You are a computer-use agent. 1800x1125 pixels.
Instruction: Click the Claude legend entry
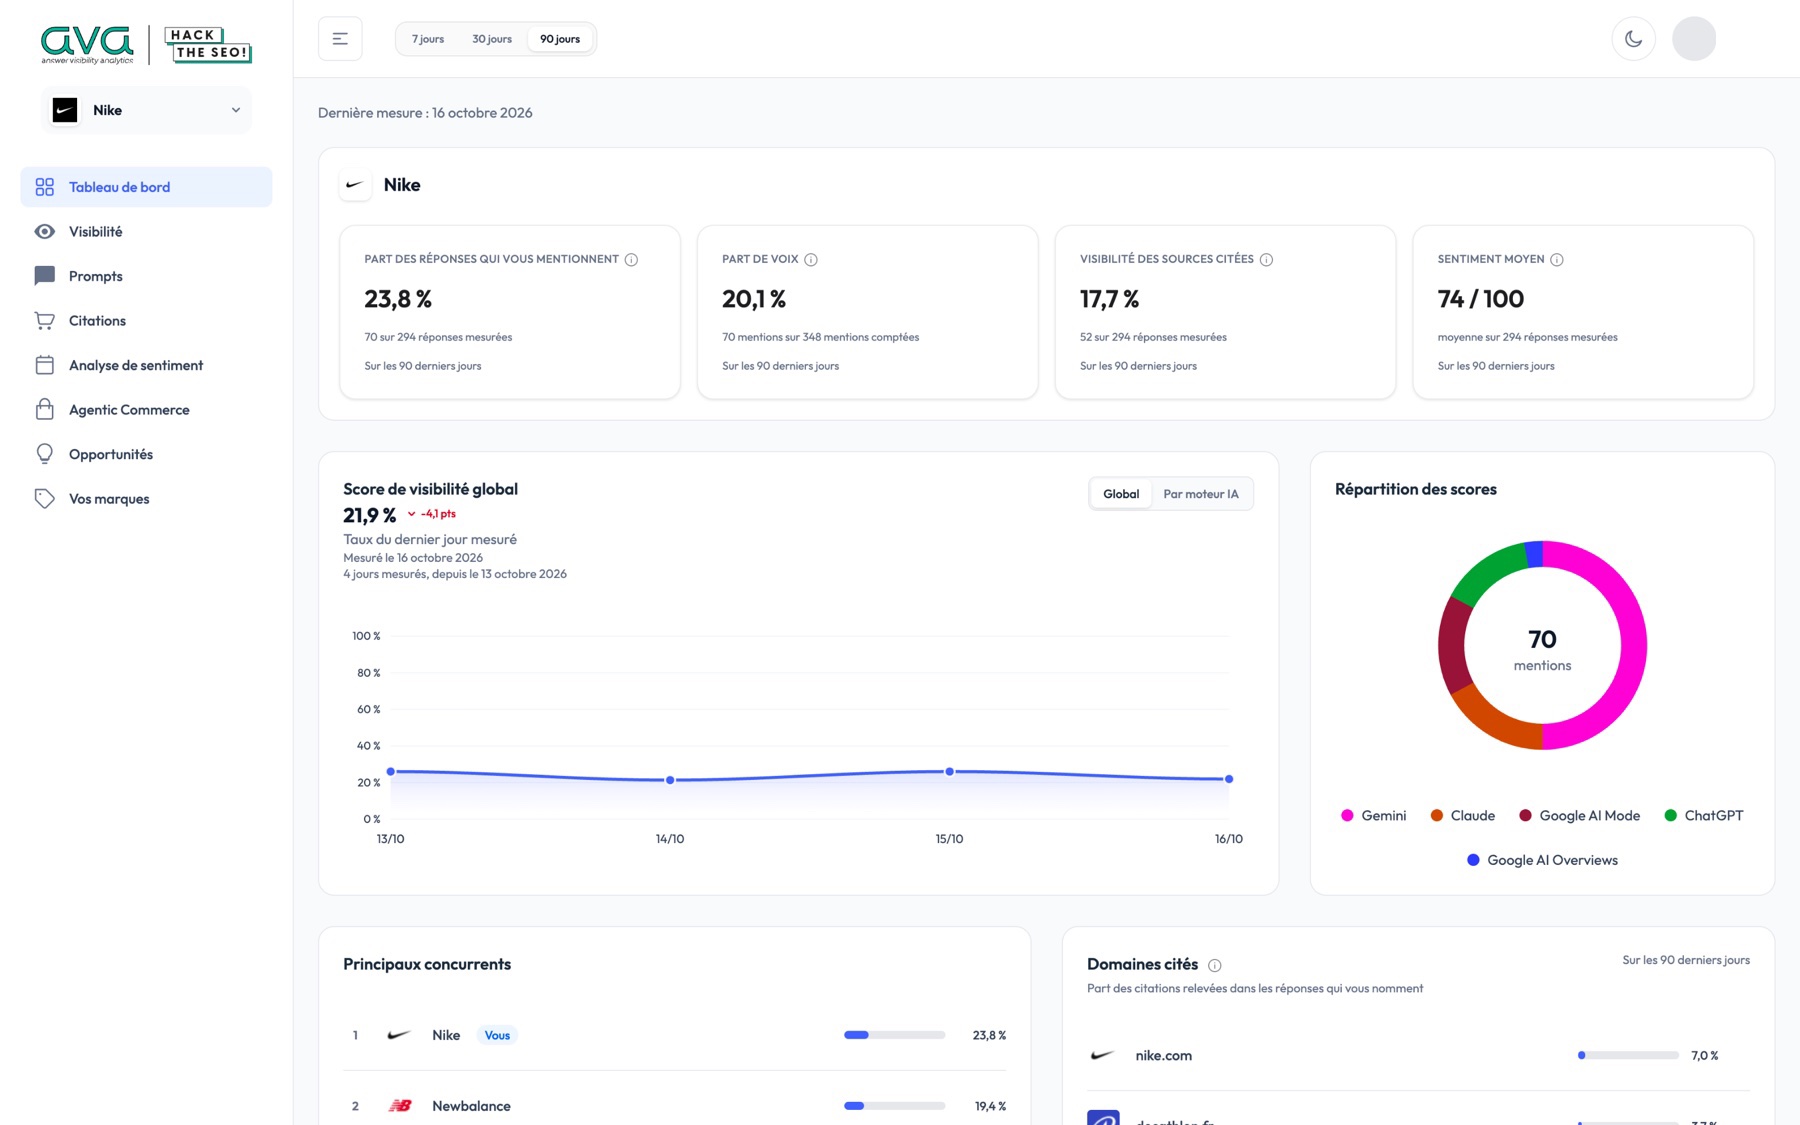[1462, 816]
